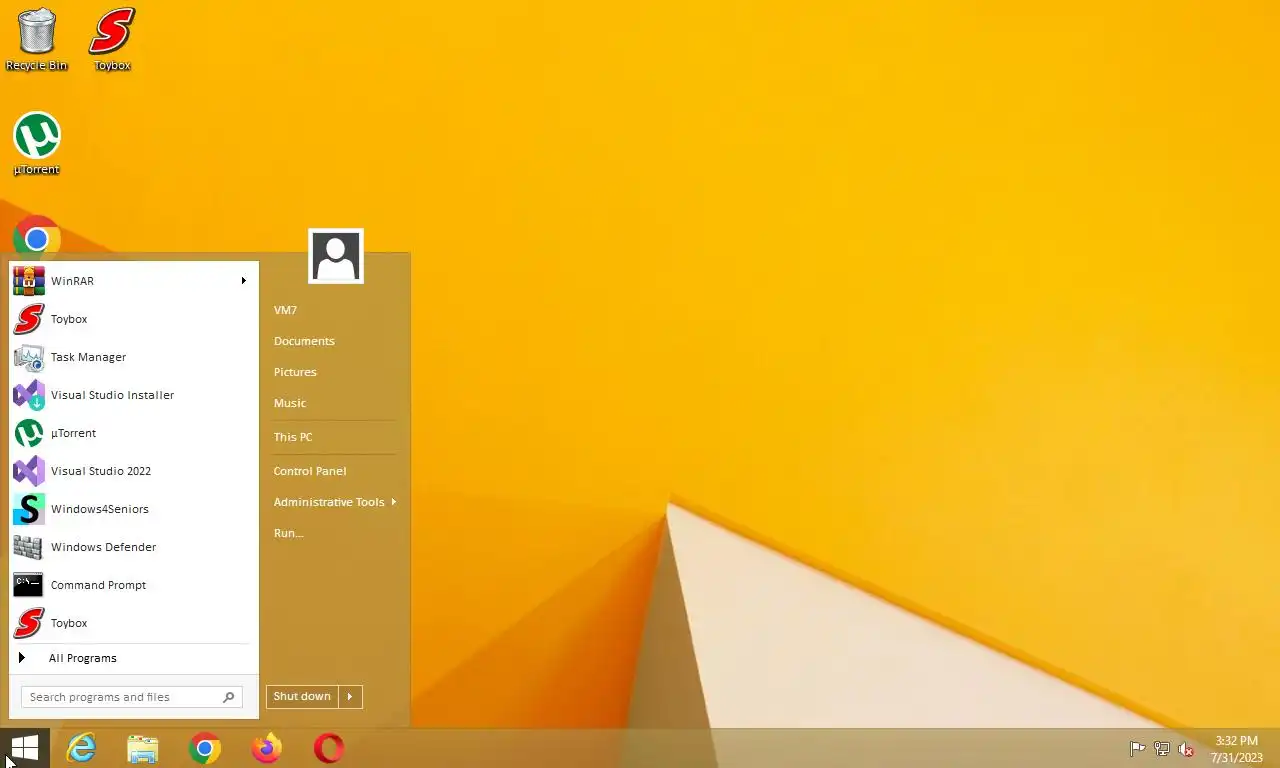Screen dimensions: 1280x768
Task: Select the Windows4Seniors label
Action: (99, 509)
